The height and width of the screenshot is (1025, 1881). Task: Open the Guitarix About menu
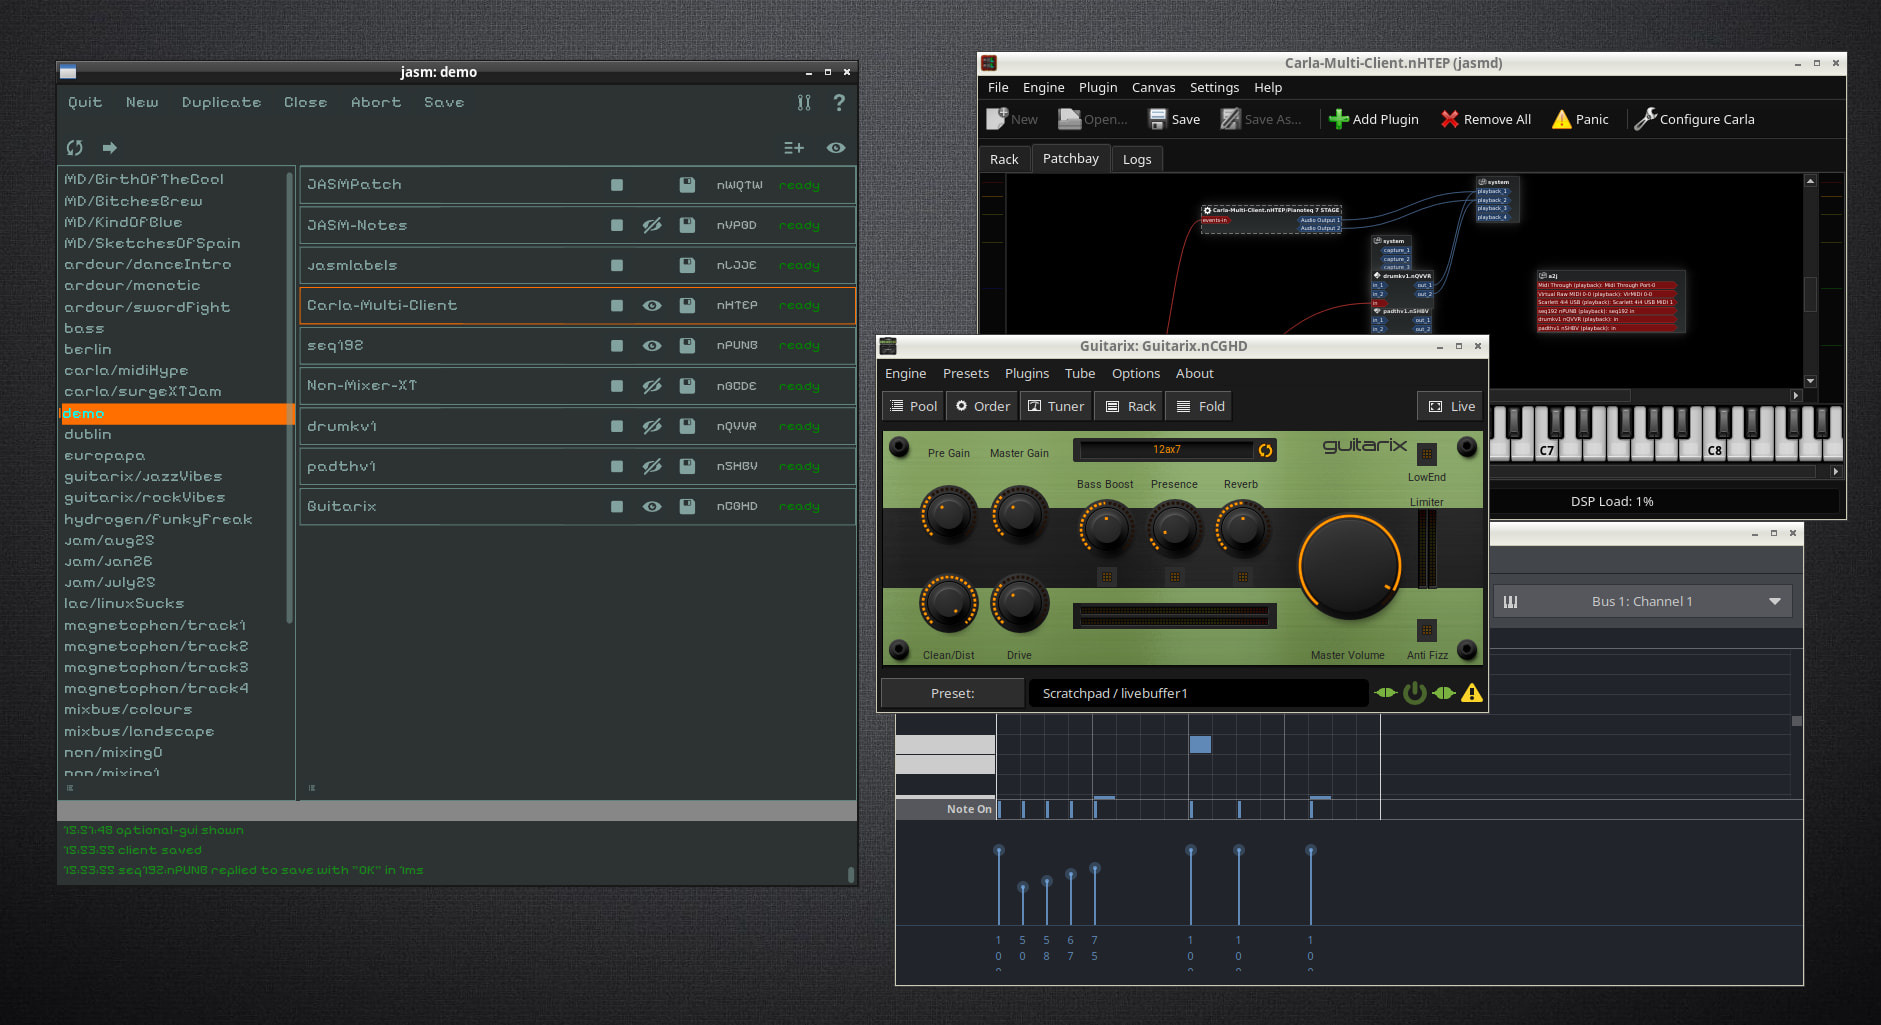[x=1195, y=374]
